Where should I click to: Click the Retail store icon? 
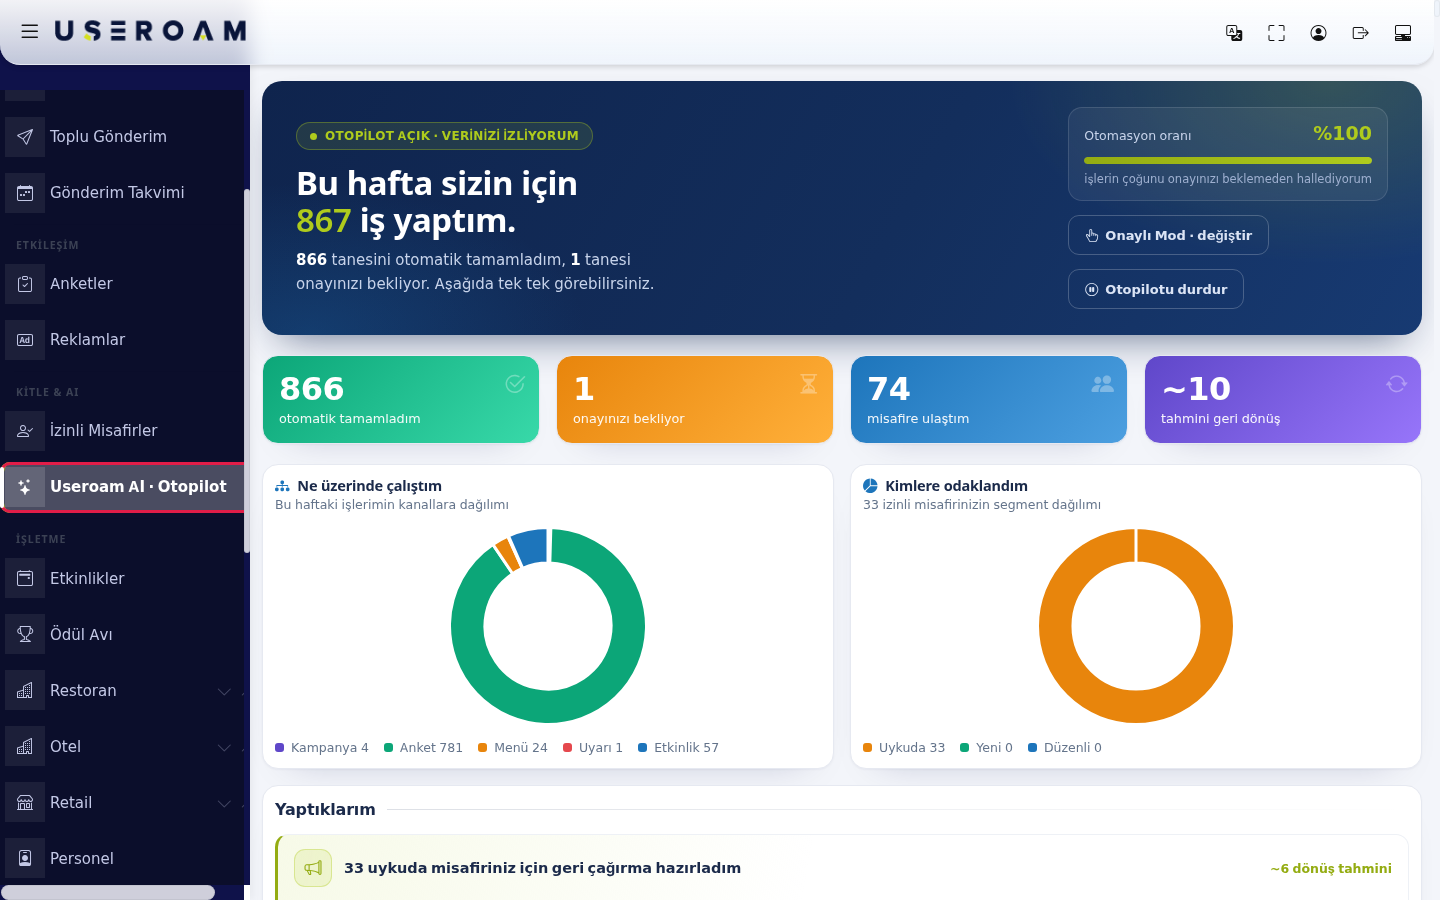click(25, 802)
